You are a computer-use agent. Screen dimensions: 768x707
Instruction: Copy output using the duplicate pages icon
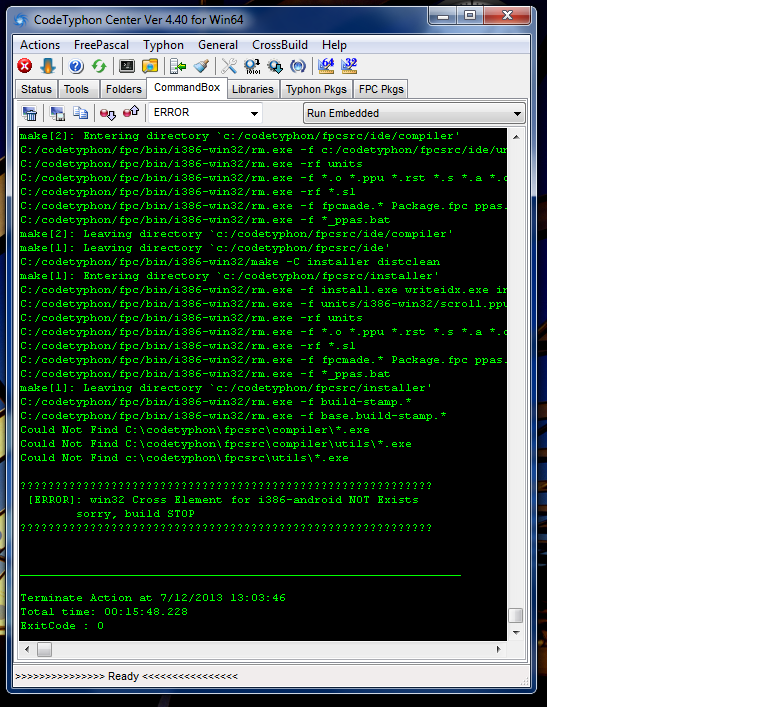[80, 113]
